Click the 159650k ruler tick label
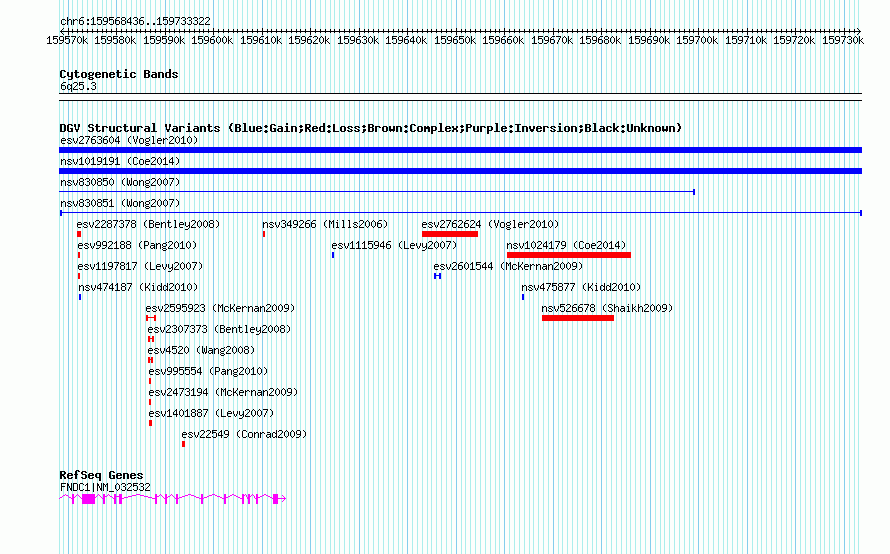 (455, 40)
